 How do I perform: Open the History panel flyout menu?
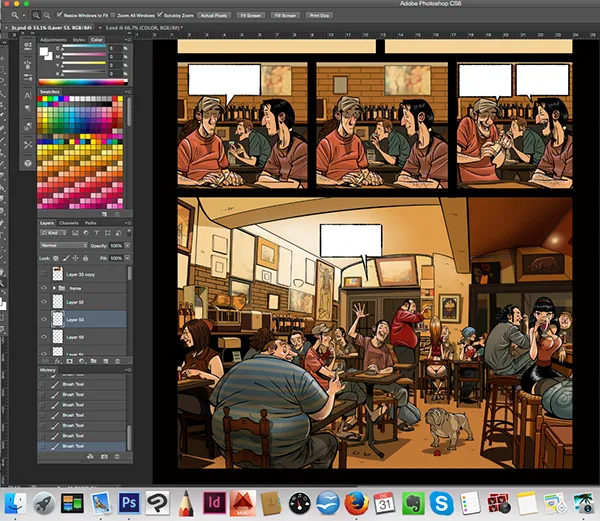click(128, 370)
